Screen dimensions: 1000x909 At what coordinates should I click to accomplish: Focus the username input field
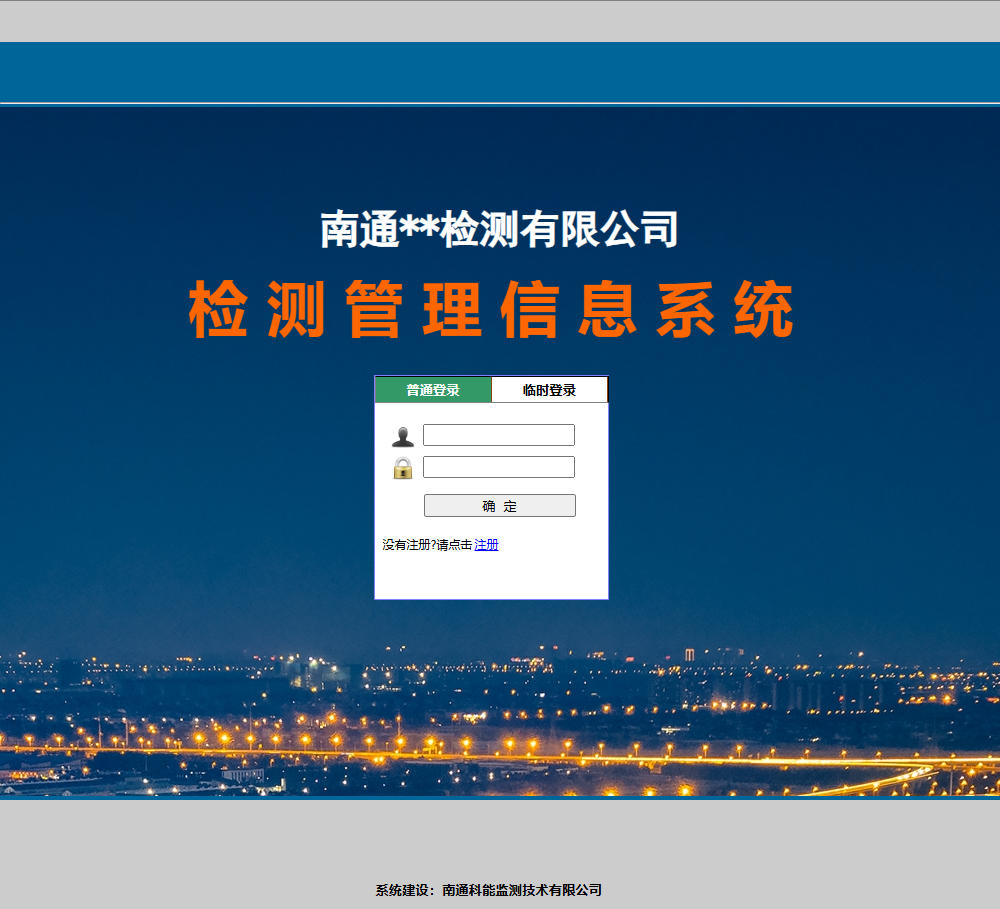pos(498,435)
